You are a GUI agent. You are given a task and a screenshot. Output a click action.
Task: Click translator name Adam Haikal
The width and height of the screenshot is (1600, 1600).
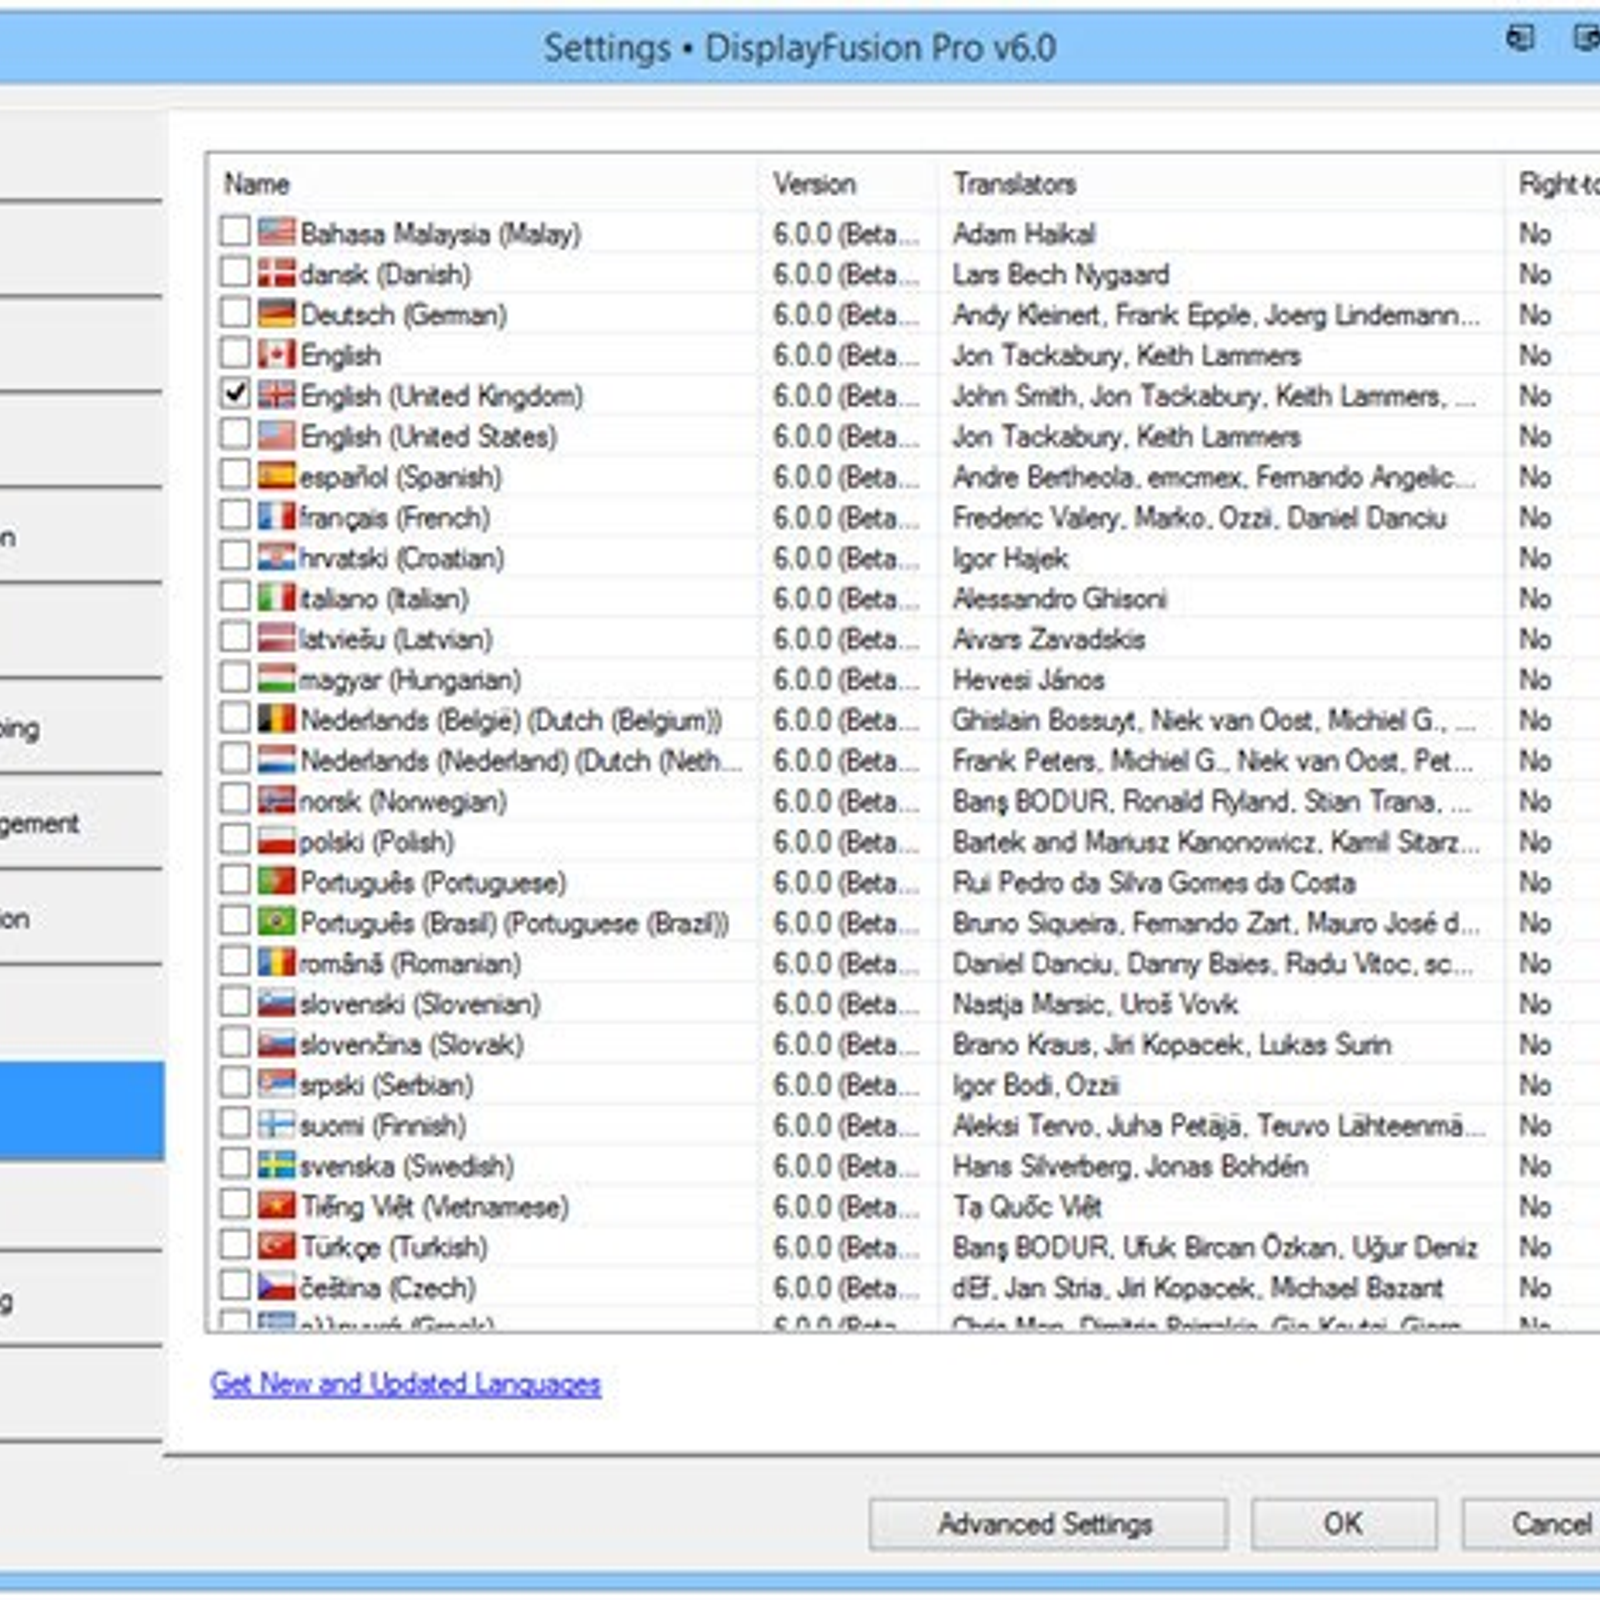[x=1023, y=234]
